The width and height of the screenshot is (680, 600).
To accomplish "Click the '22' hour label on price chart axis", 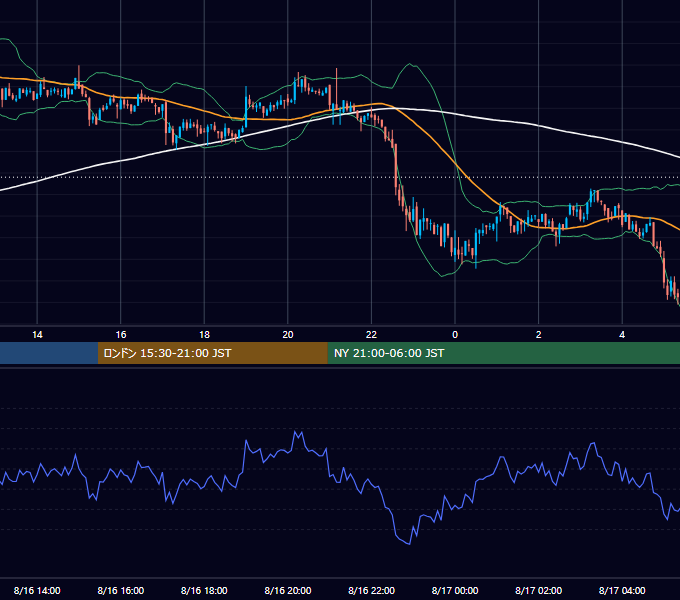I will coord(371,335).
